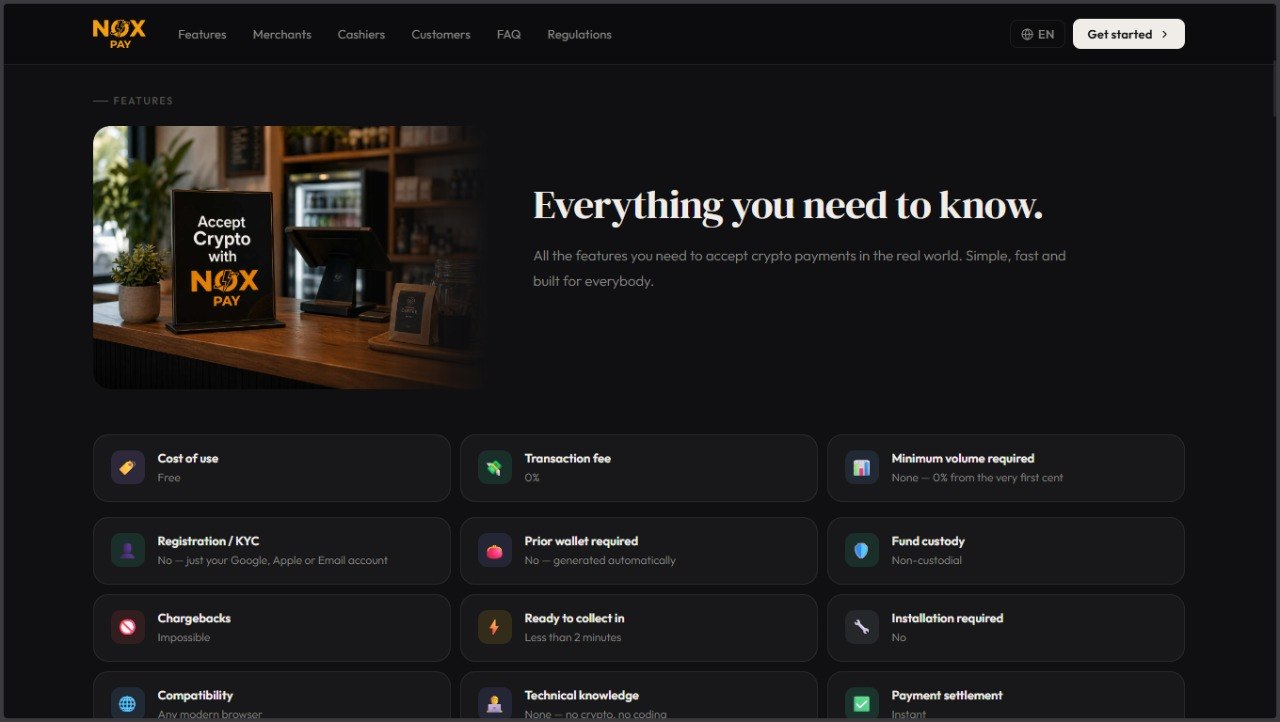1280x722 pixels.
Task: Click 'Less than 2 minutes' text
Action: [573, 637]
